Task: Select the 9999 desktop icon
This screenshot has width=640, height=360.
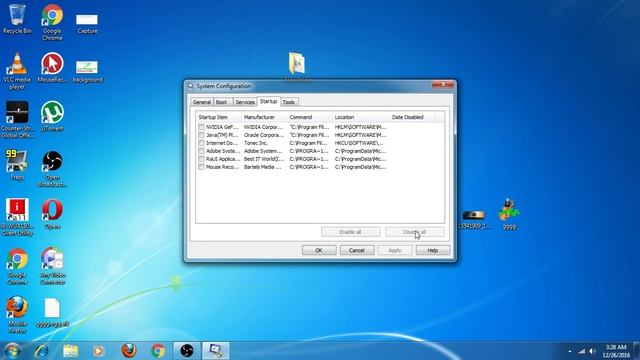Action: pyautogui.click(x=509, y=214)
